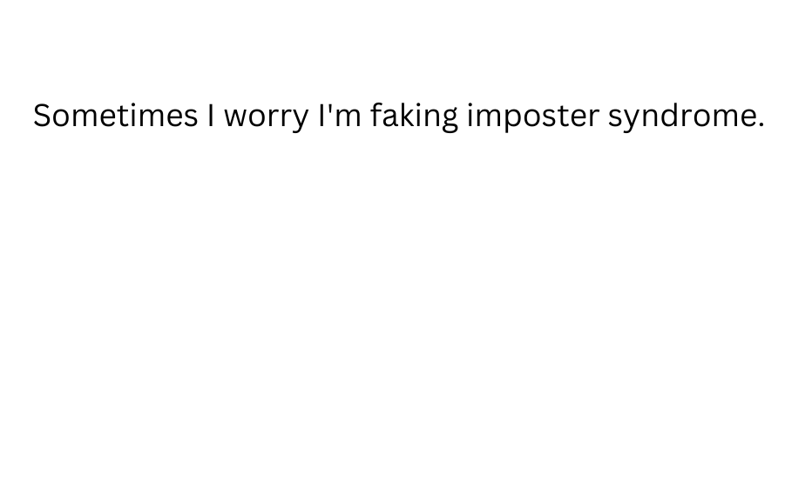812x504 pixels.
Task: Click the contraction "I'm"
Action: click(340, 115)
